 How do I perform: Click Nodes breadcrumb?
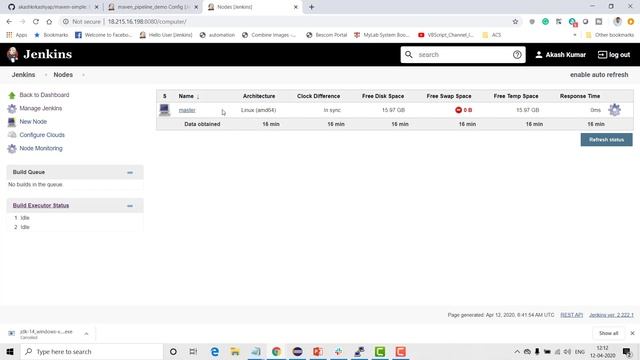pos(63,75)
